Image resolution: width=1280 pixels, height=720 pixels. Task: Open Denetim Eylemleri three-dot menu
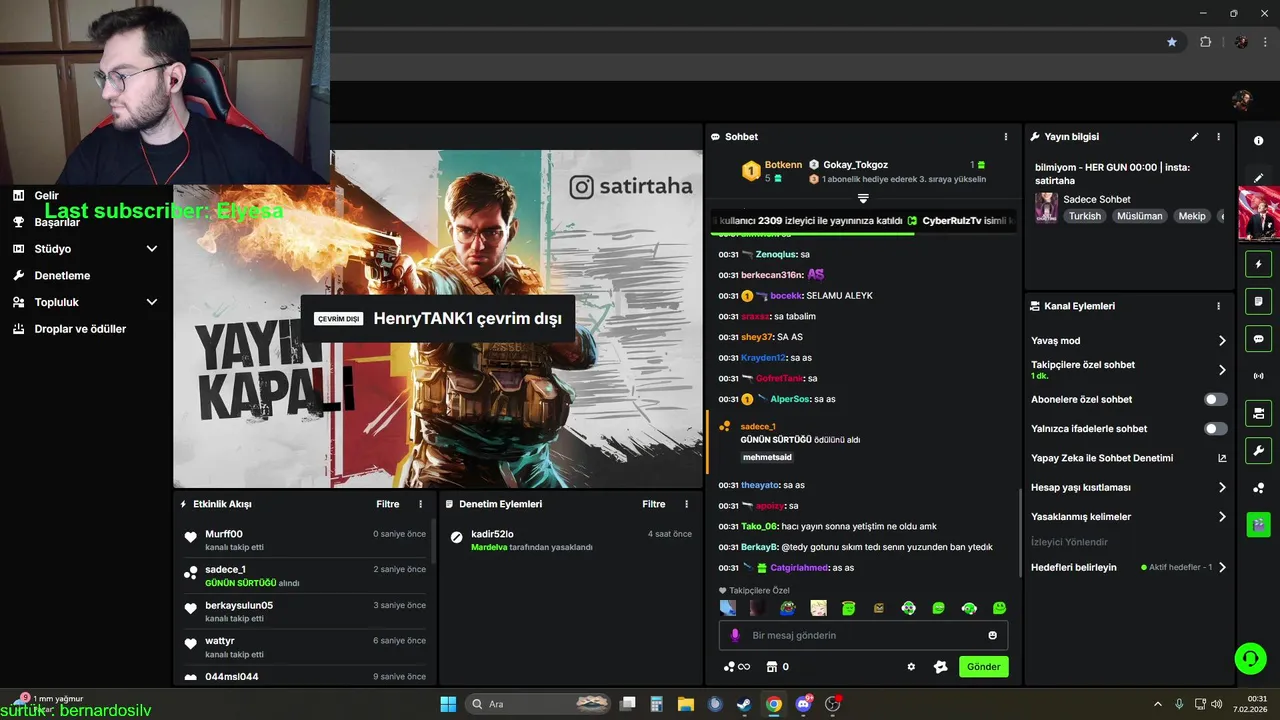coord(686,504)
